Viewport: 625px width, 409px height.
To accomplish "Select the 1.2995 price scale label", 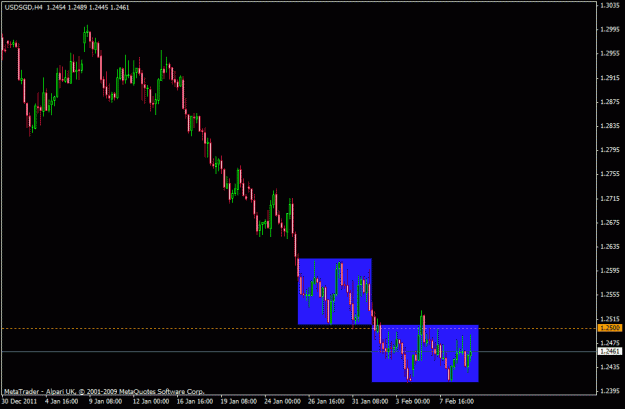I will tap(610, 29).
